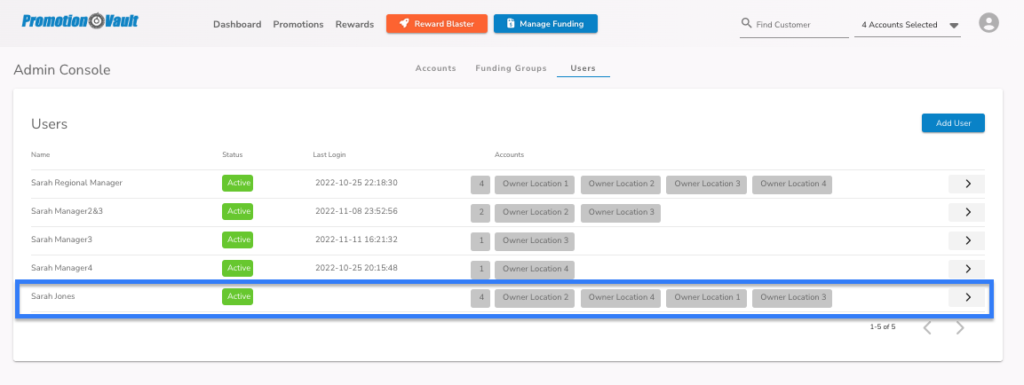Screen dimensions: 1024x385
Task: Click account count 4 for Sarah Jones
Action: point(481,298)
